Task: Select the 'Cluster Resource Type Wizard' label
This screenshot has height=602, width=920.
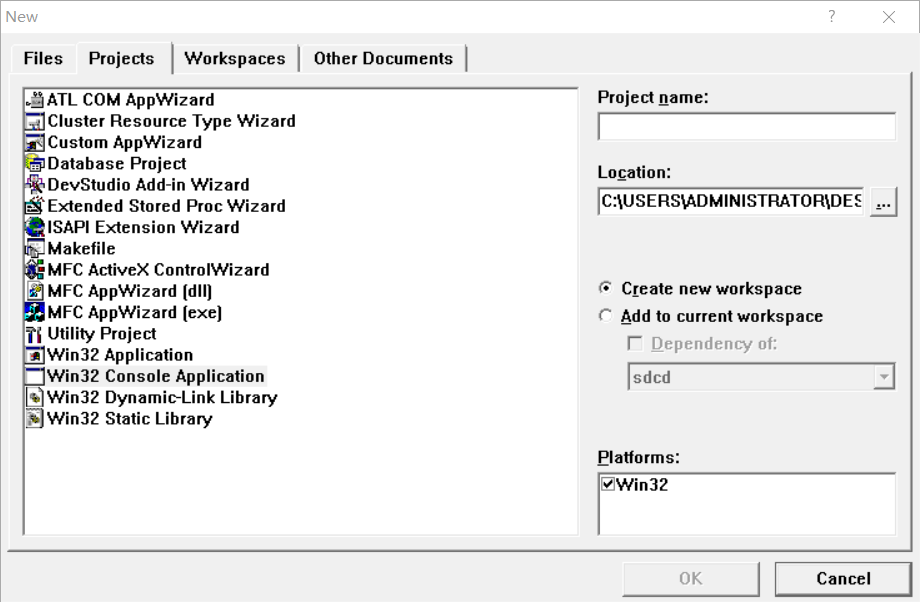Action: [171, 121]
